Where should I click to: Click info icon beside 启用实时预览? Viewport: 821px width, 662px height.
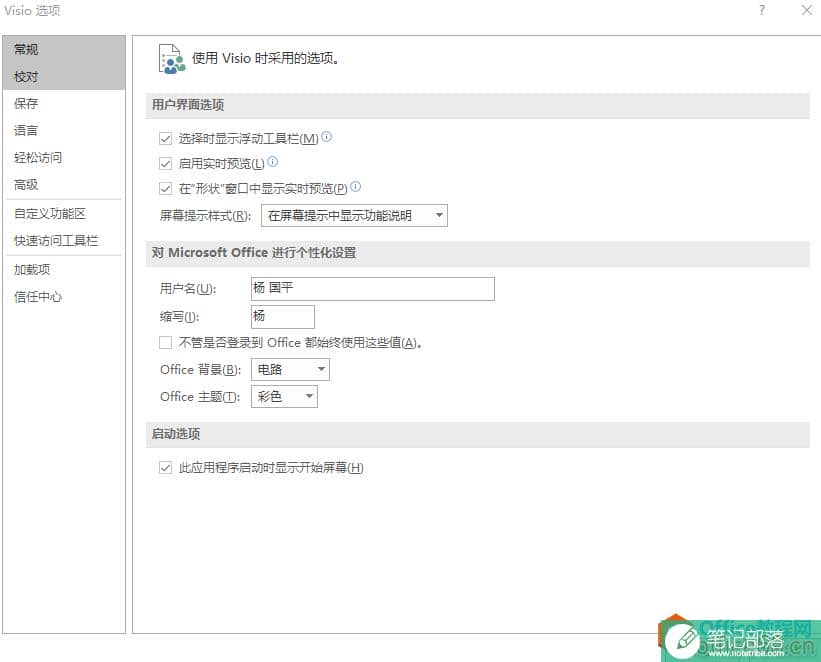pos(272,161)
